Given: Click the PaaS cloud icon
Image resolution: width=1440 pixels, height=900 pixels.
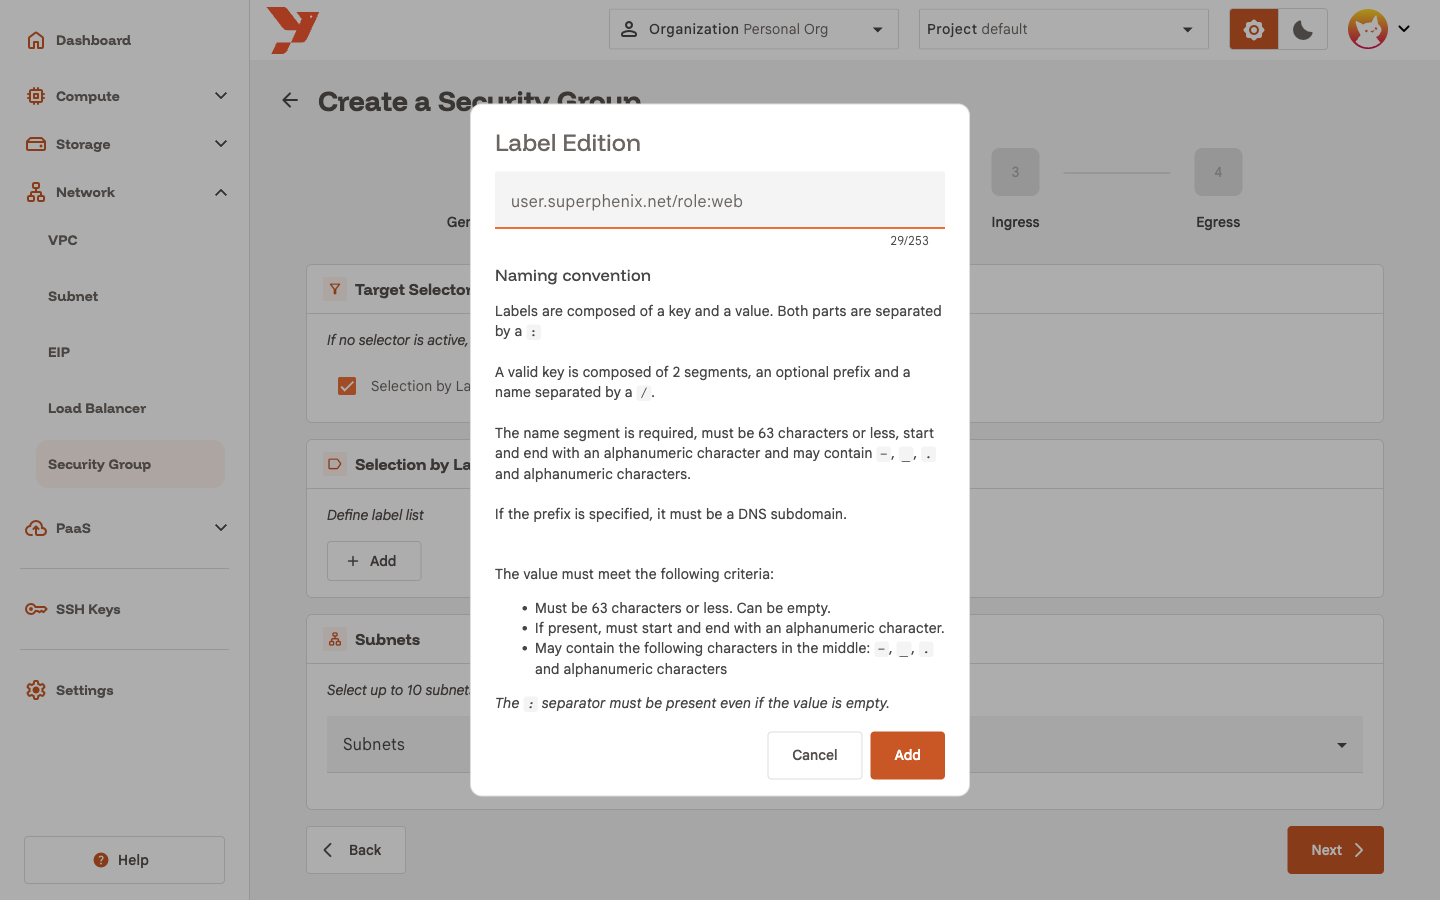Looking at the screenshot, I should (x=36, y=528).
